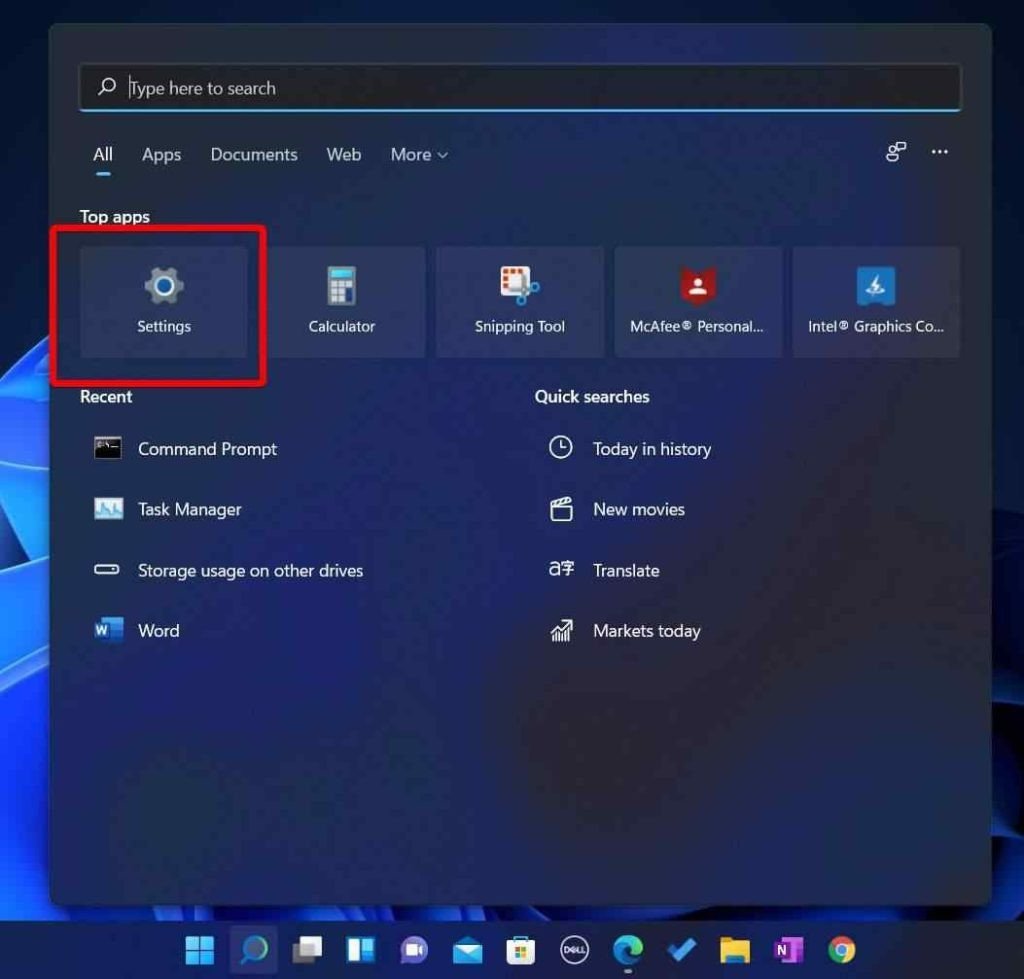Image resolution: width=1024 pixels, height=979 pixels.
Task: Open Task Manager from recents
Action: [x=189, y=509]
